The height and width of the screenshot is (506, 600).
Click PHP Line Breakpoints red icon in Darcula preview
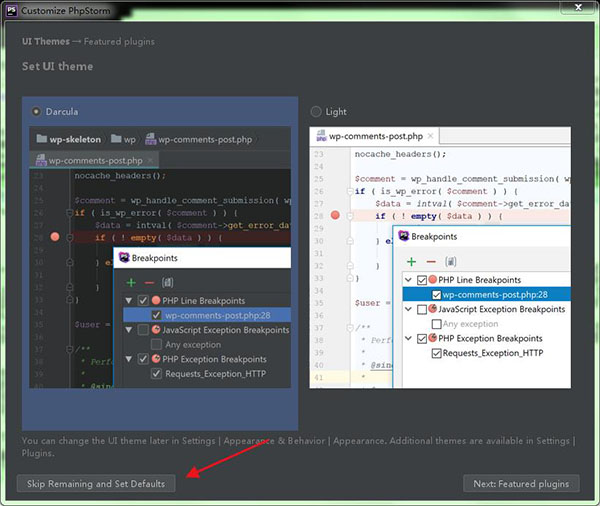[x=156, y=300]
